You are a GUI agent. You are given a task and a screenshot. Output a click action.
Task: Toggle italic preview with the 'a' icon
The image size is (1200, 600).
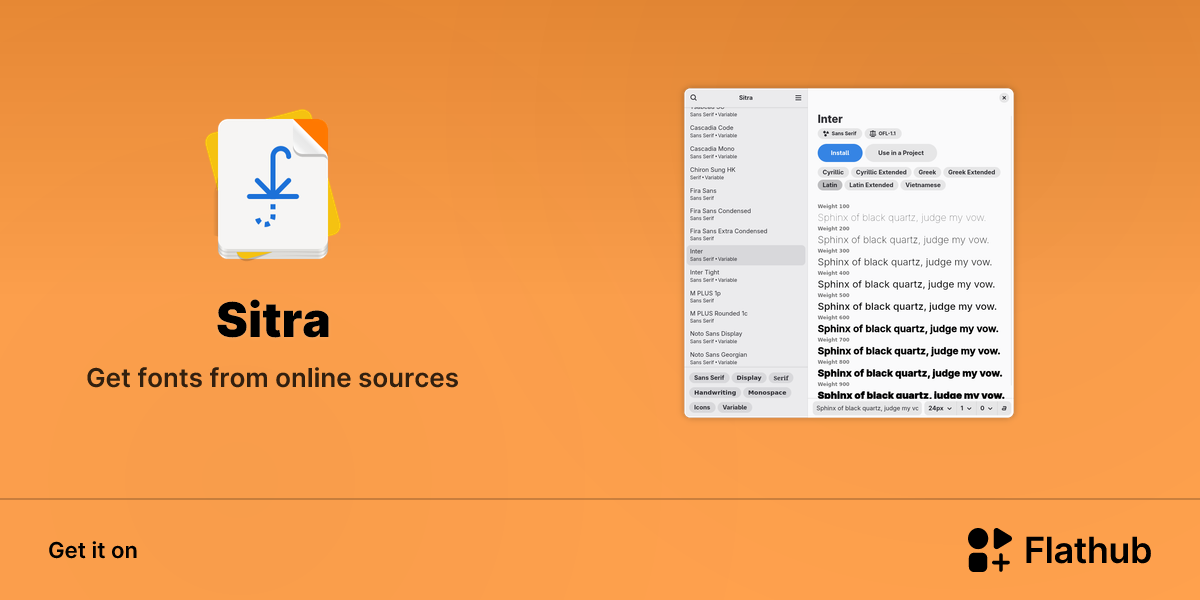[1004, 408]
